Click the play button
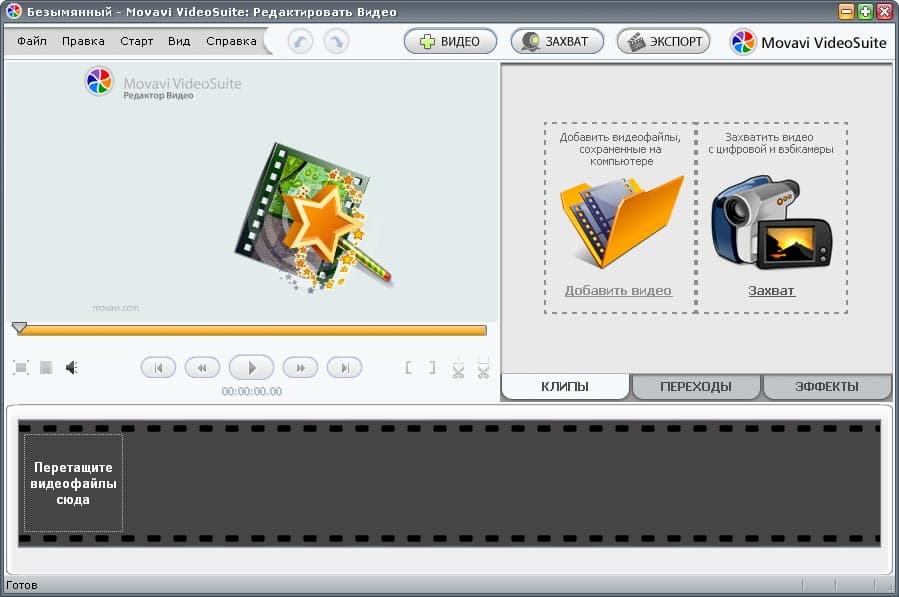This screenshot has height=597, width=899. click(251, 368)
